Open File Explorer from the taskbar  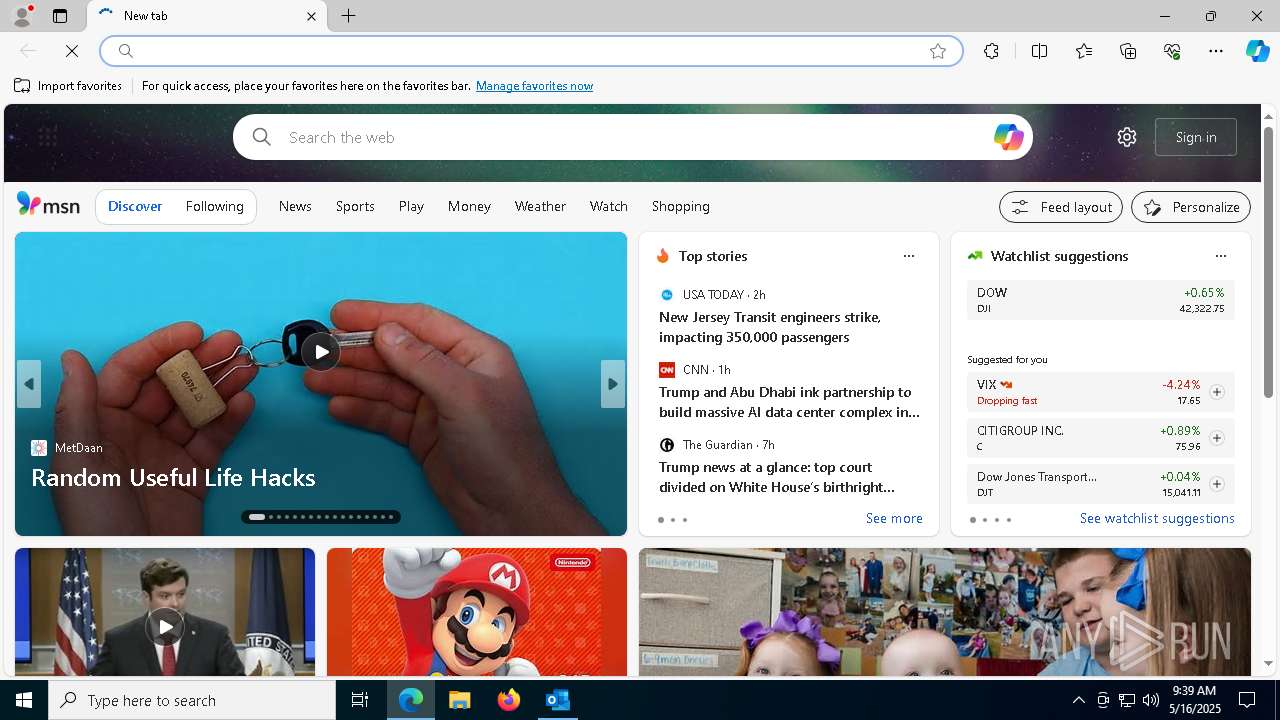point(459,700)
